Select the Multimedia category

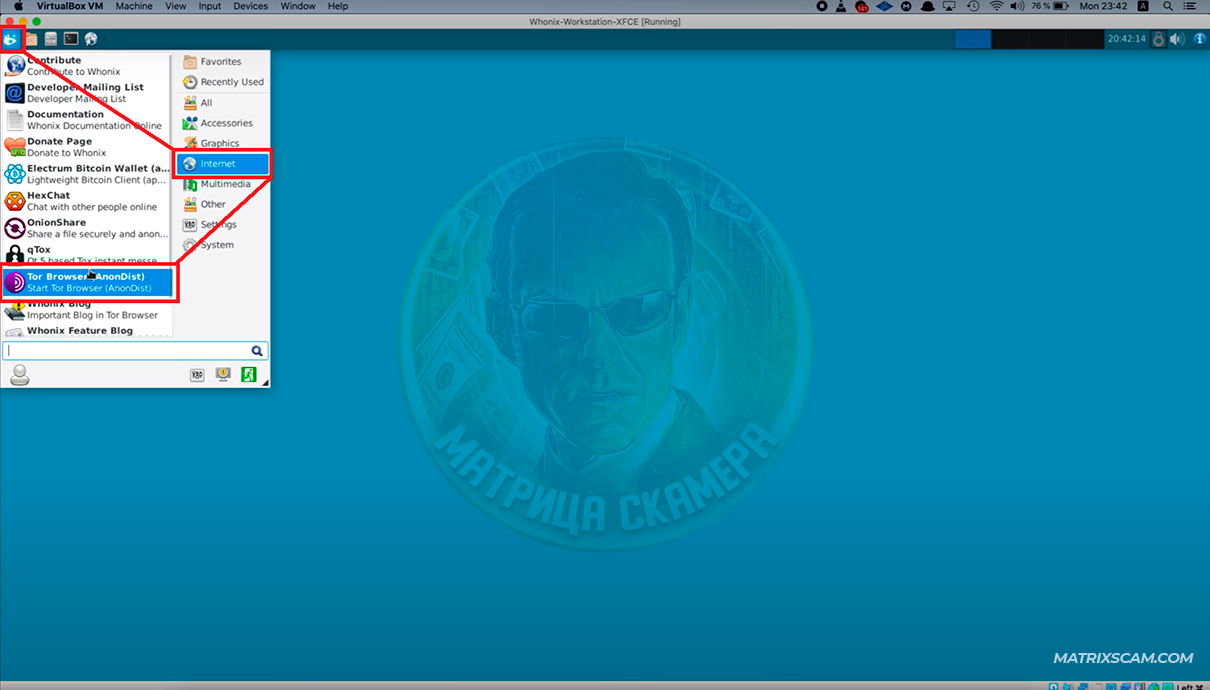(223, 184)
